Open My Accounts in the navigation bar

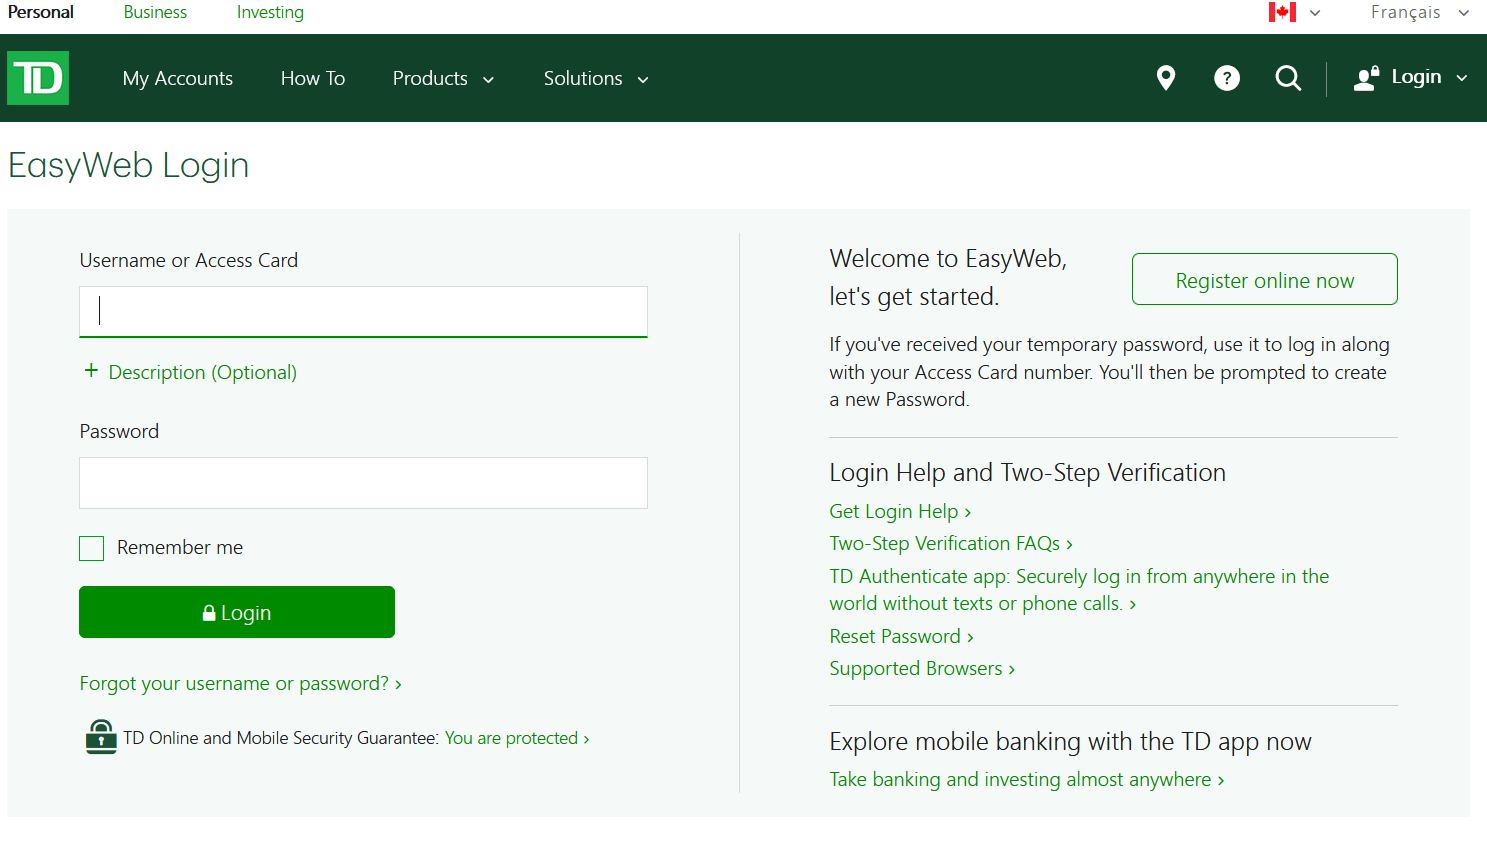click(x=178, y=78)
